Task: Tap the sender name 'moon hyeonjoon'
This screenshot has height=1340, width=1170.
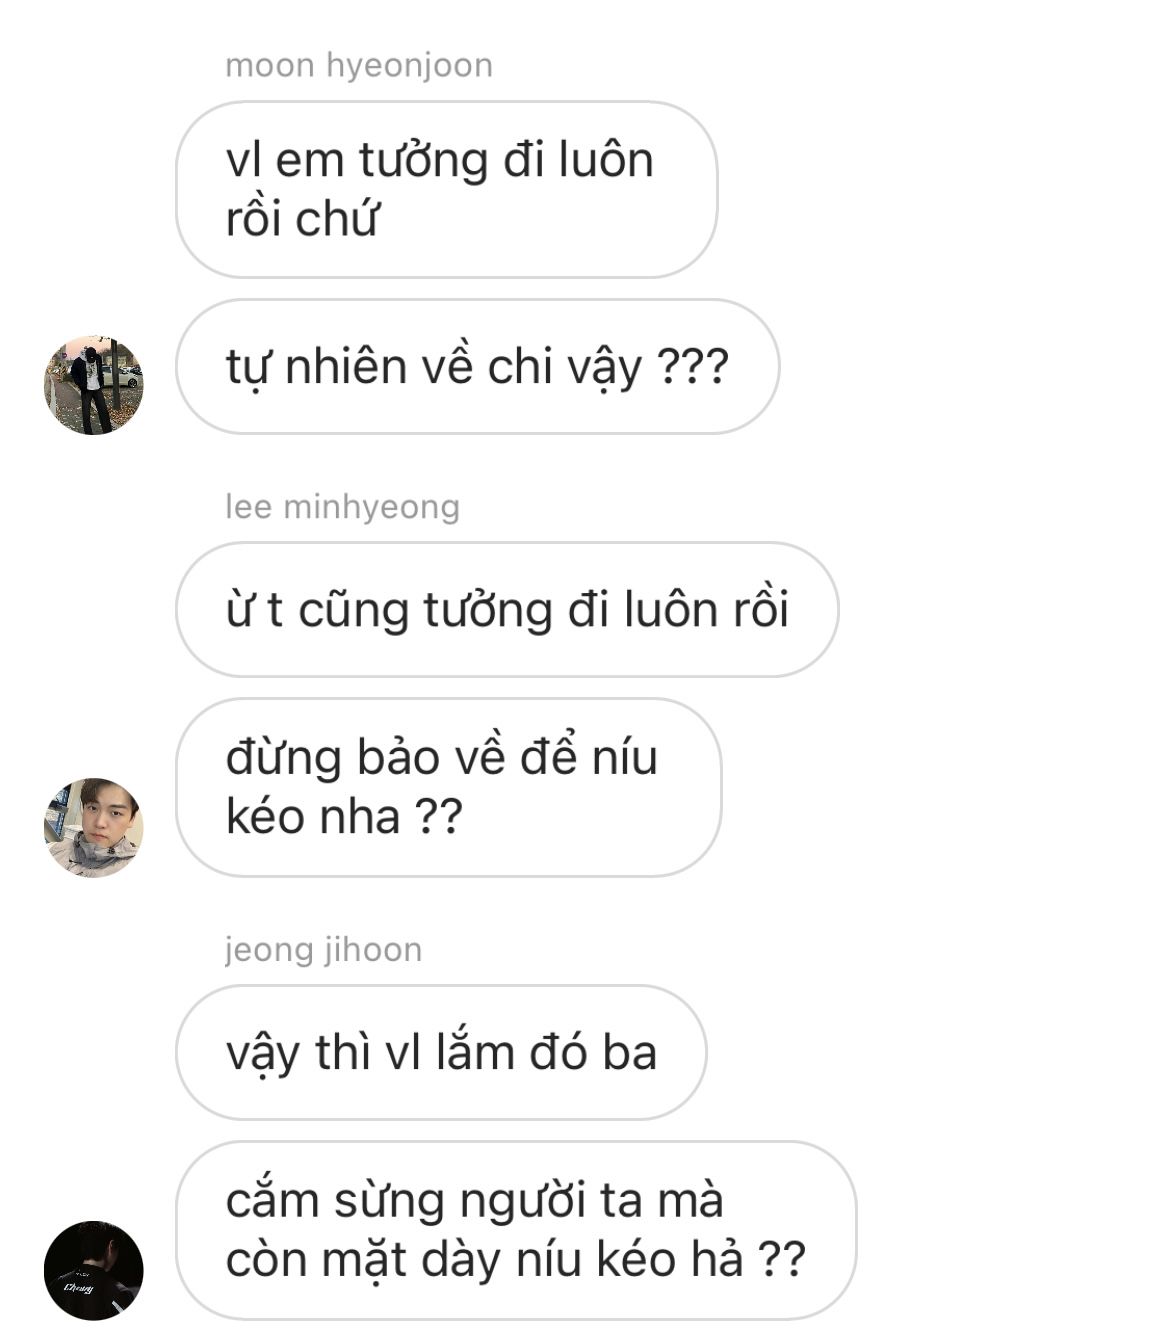Action: coord(358,65)
